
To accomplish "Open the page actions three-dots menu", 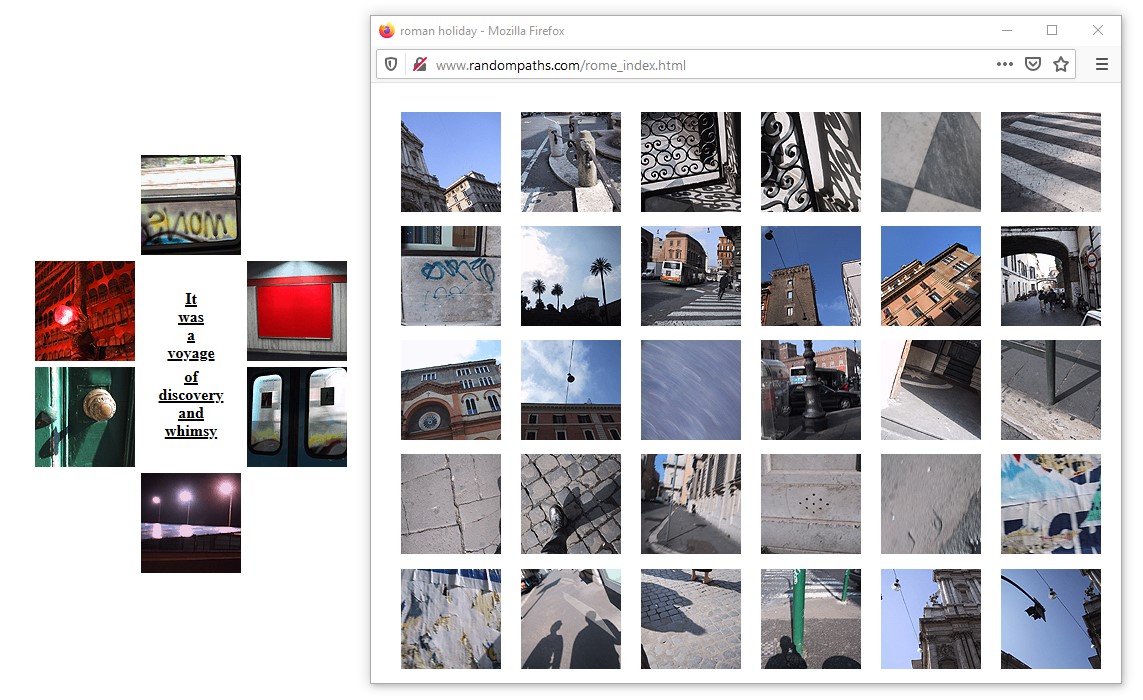I will pyautogui.click(x=1004, y=64).
